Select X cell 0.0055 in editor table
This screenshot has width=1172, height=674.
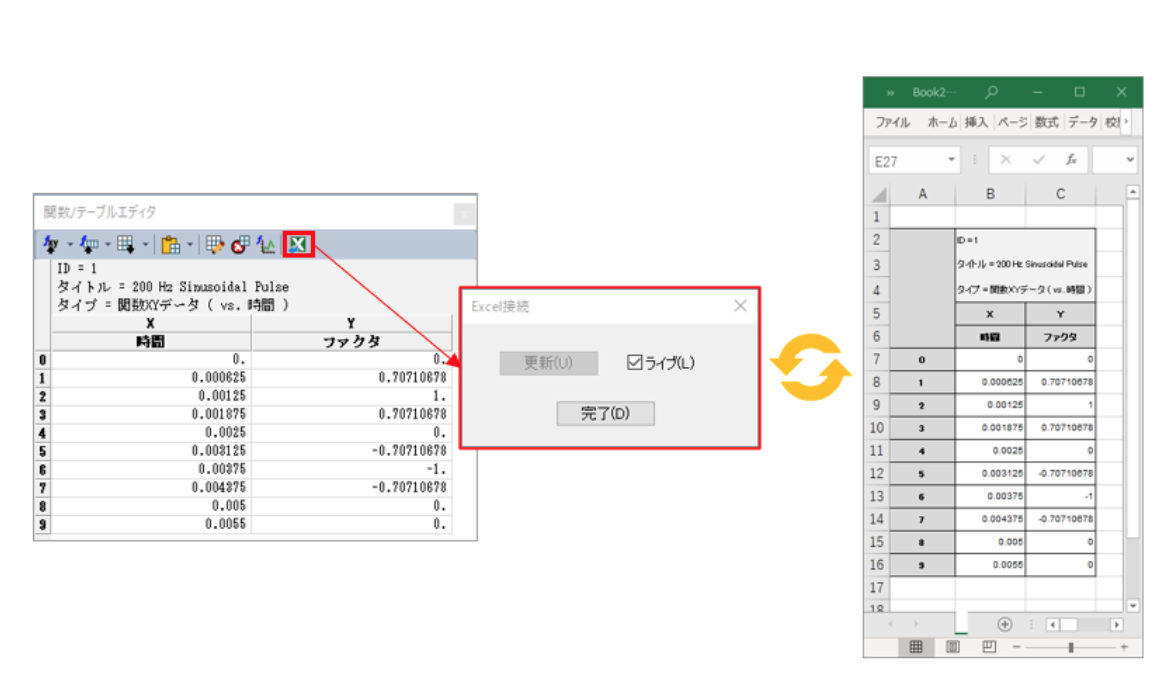tap(151, 525)
